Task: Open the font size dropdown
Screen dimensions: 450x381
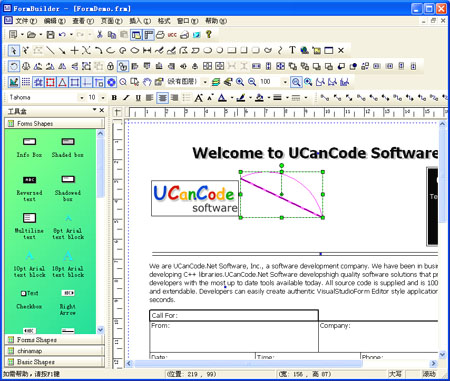Action: tap(103, 98)
